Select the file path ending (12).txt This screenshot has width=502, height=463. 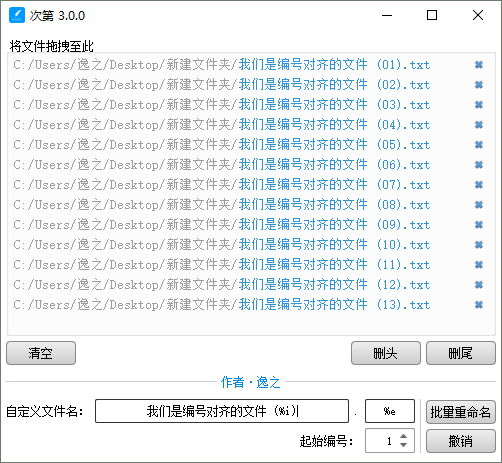(x=222, y=285)
